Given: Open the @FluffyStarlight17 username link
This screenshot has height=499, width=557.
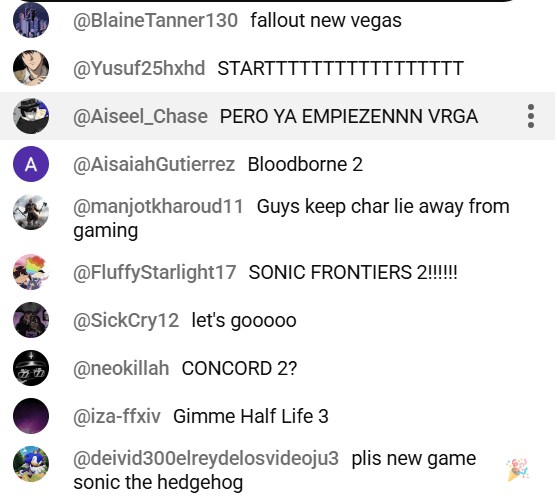Looking at the screenshot, I should pyautogui.click(x=155, y=272).
